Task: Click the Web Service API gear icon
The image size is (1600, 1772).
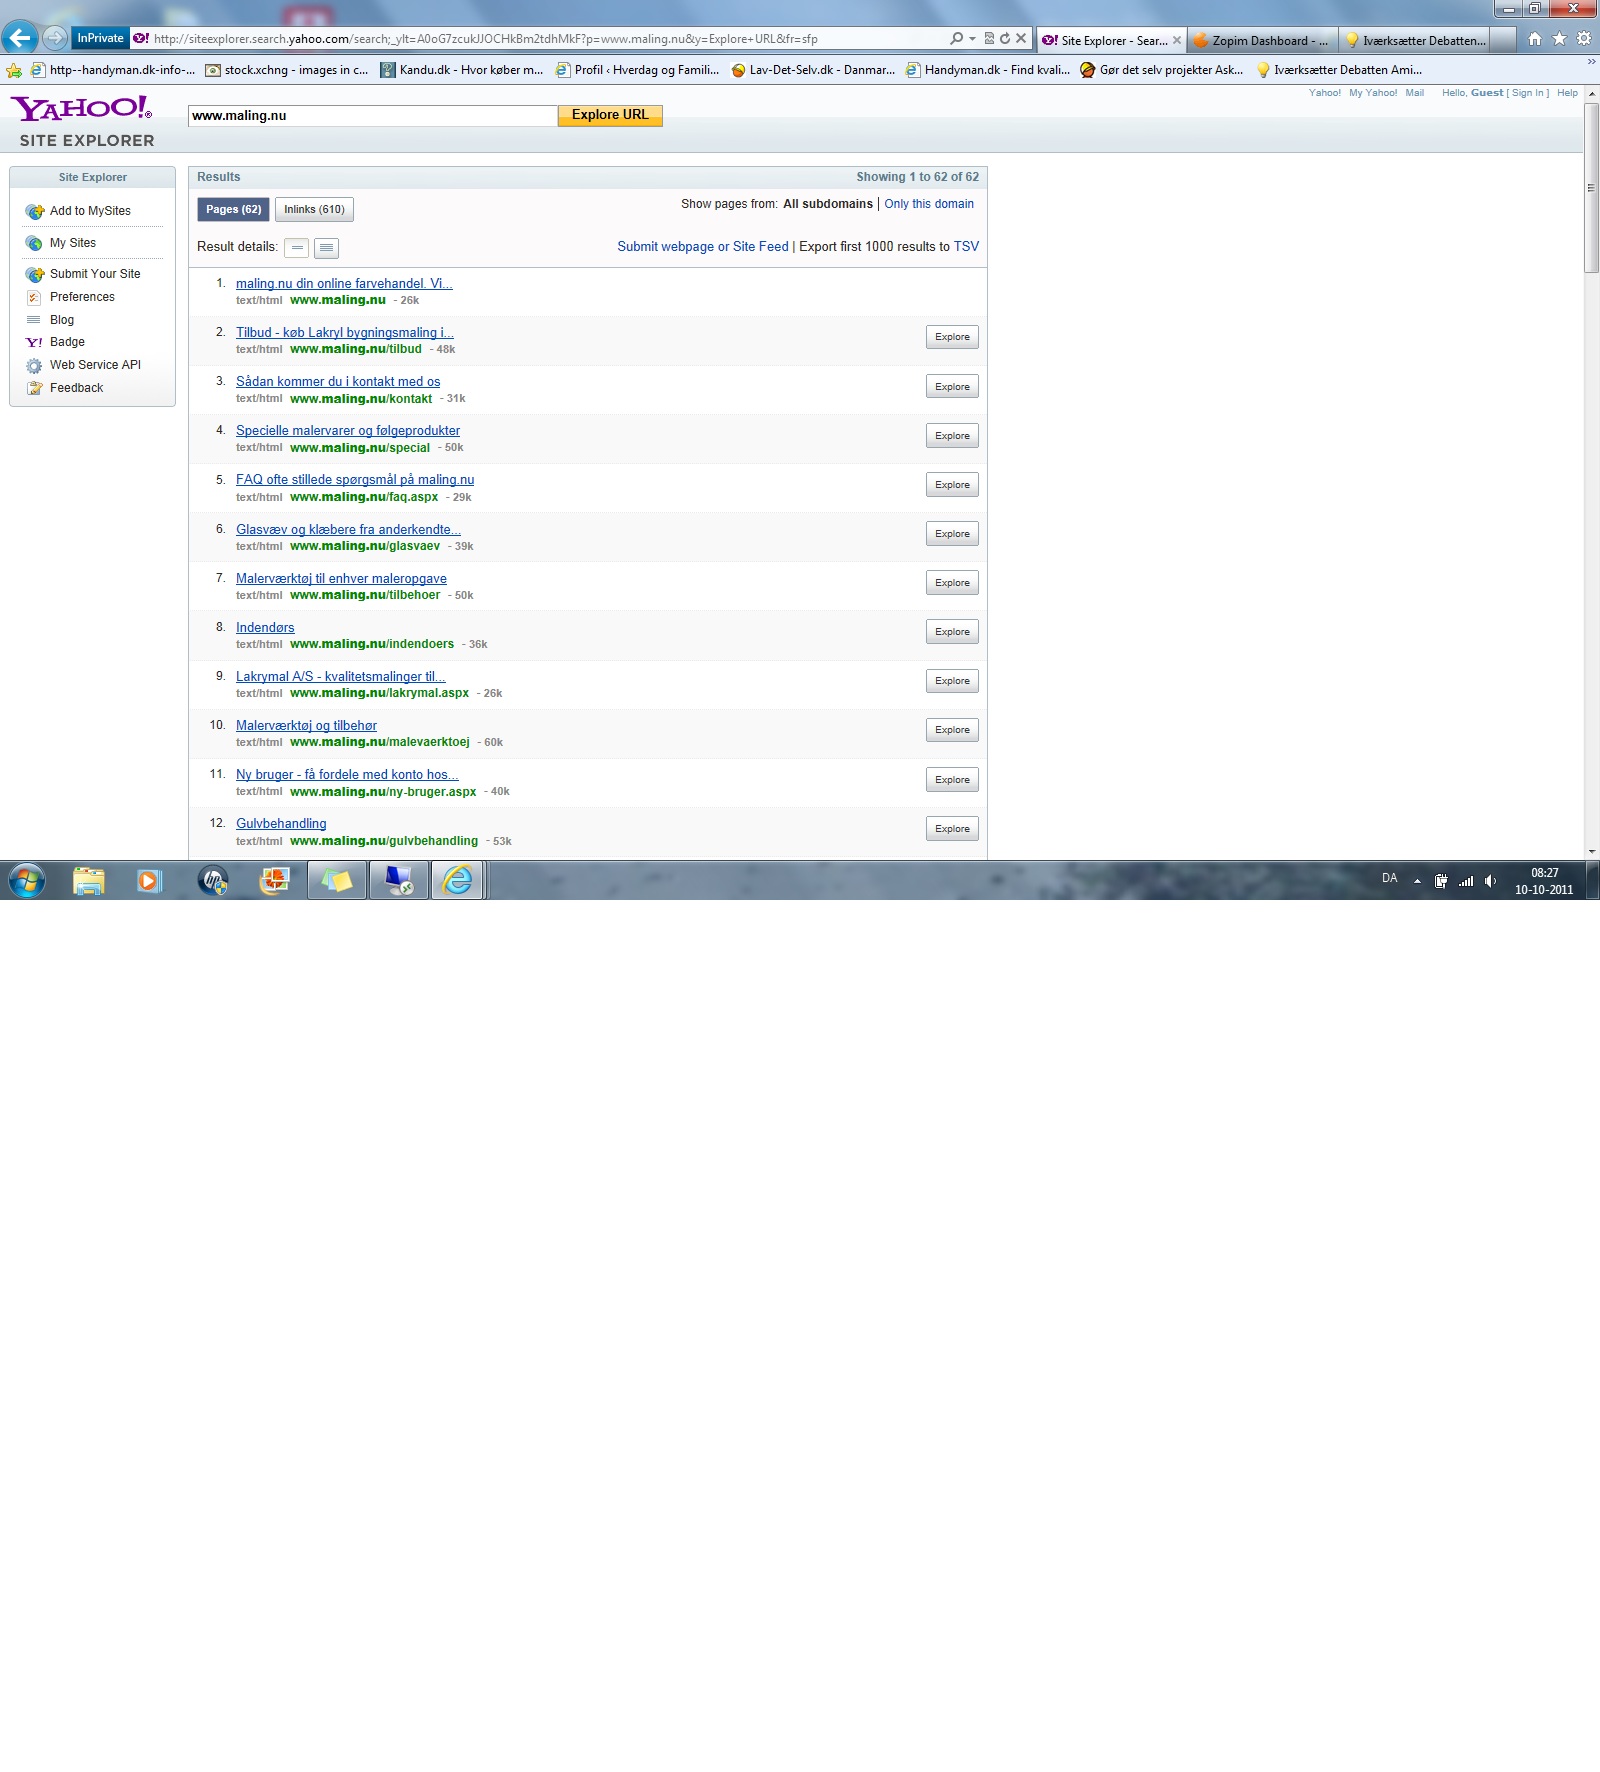Action: (34, 365)
